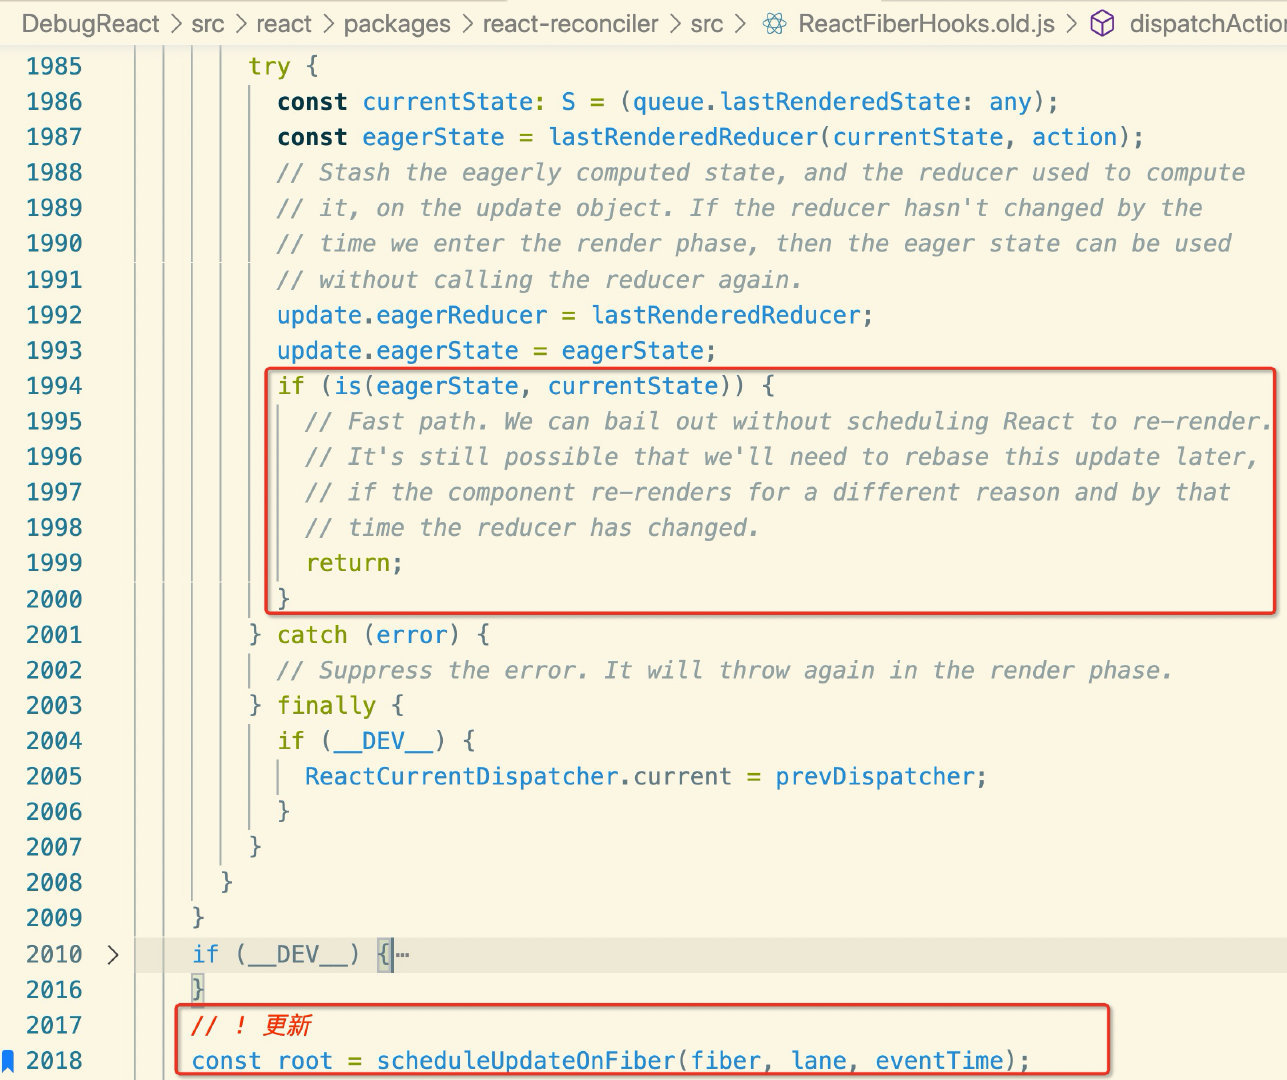
Task: Click update.eagerState on line 1993
Action: (x=398, y=351)
